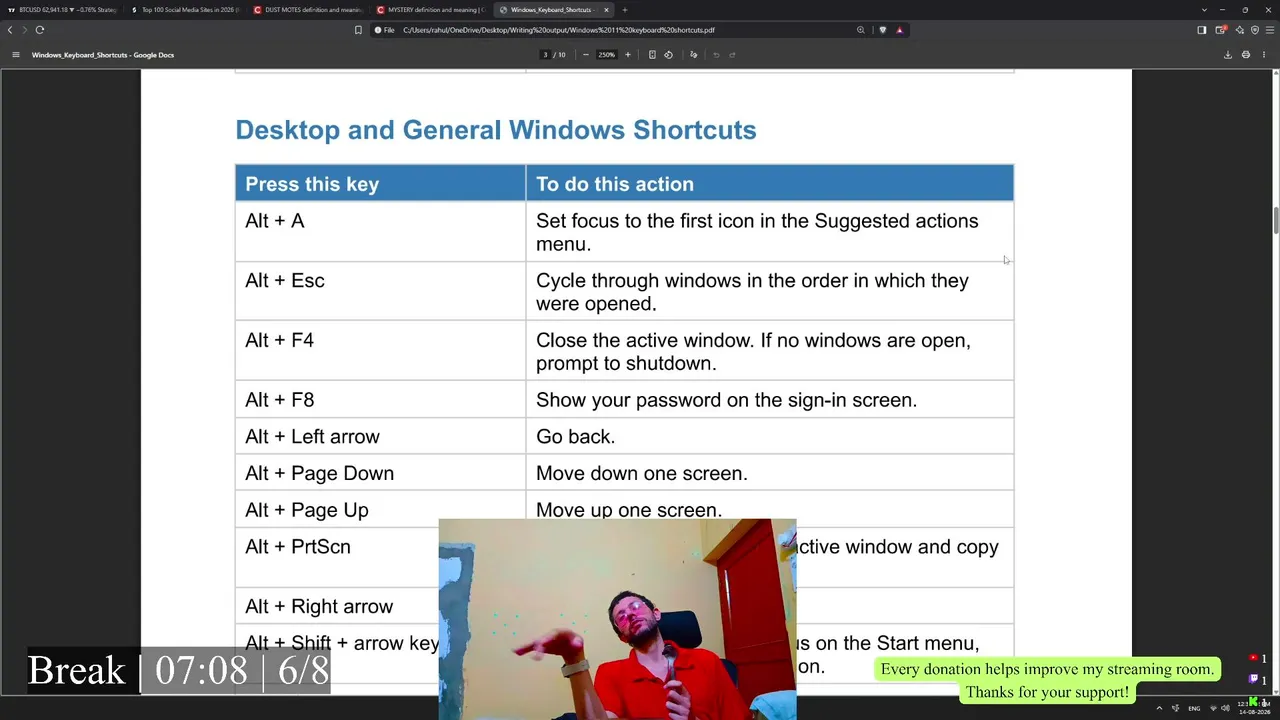The image size is (1280, 720).
Task: Click the address bar zoom magnifier icon
Action: [860, 30]
